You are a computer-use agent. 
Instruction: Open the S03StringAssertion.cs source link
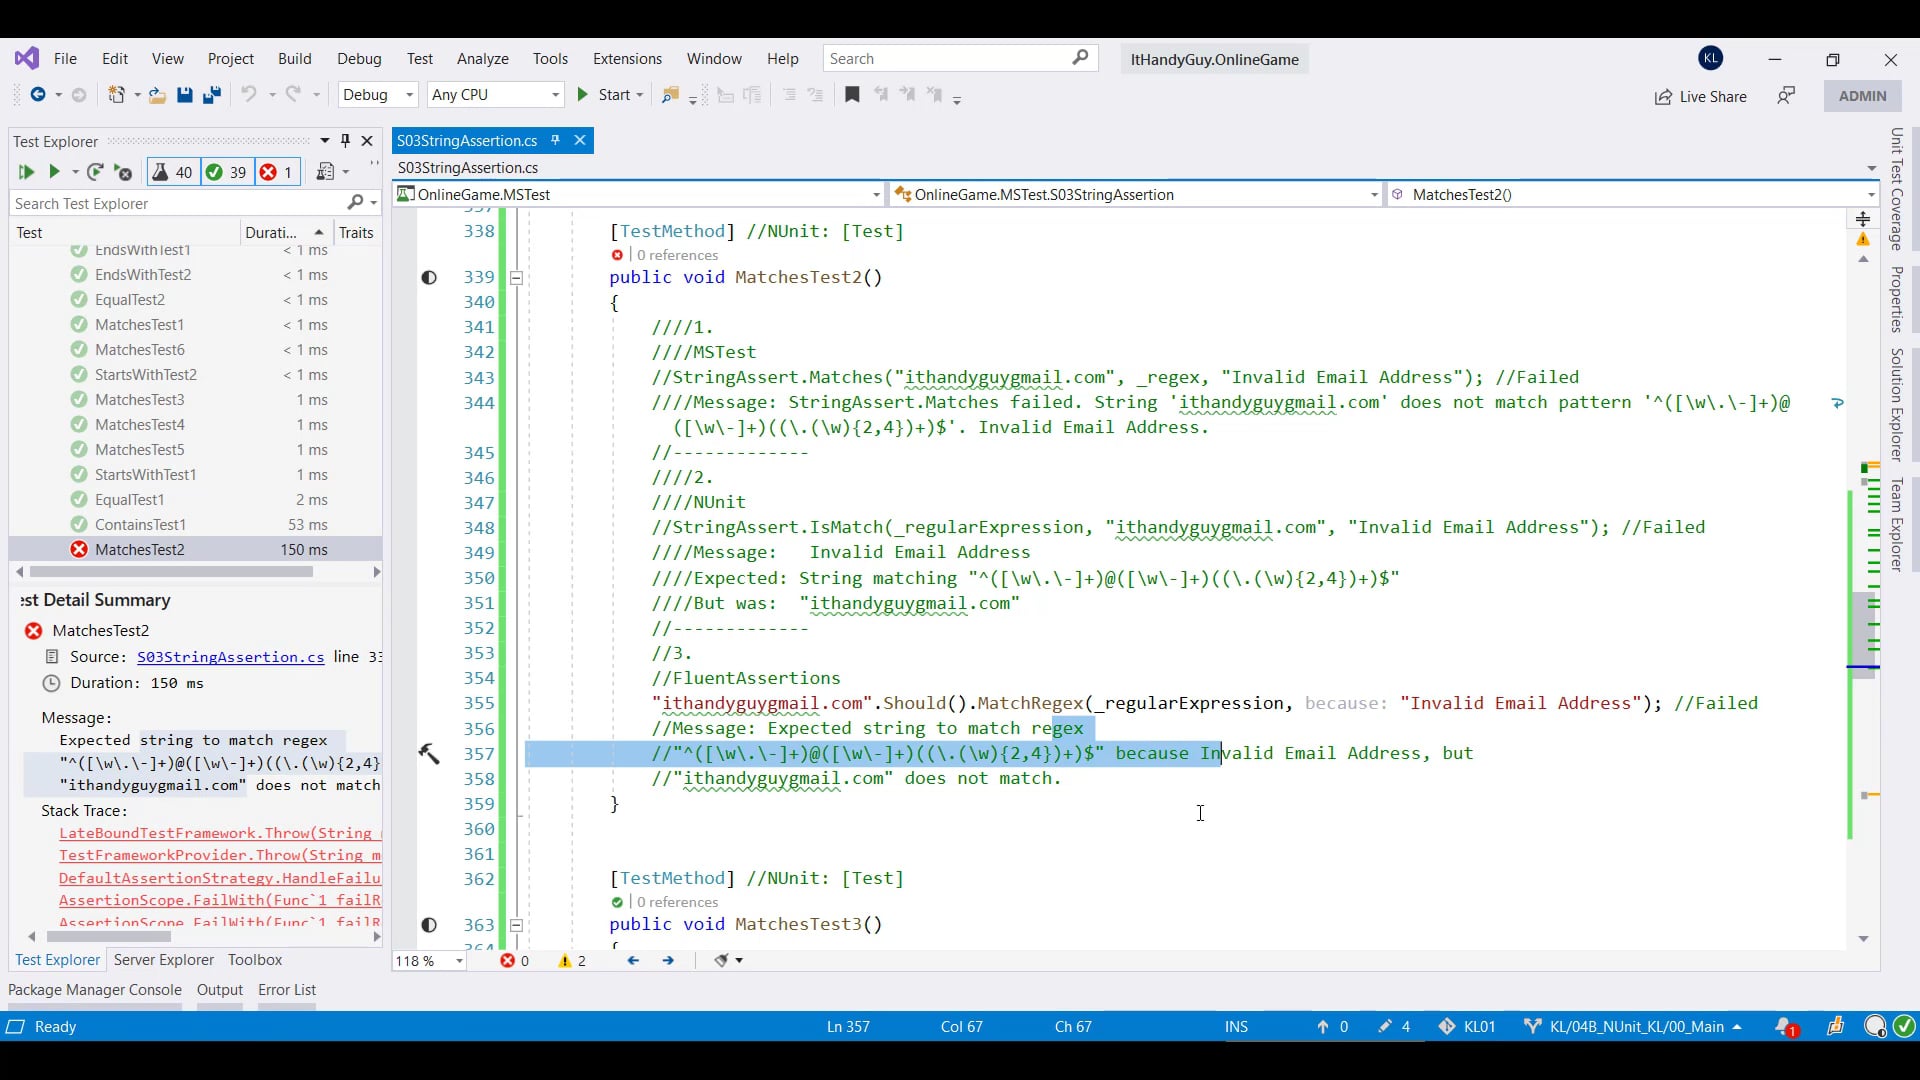click(230, 657)
